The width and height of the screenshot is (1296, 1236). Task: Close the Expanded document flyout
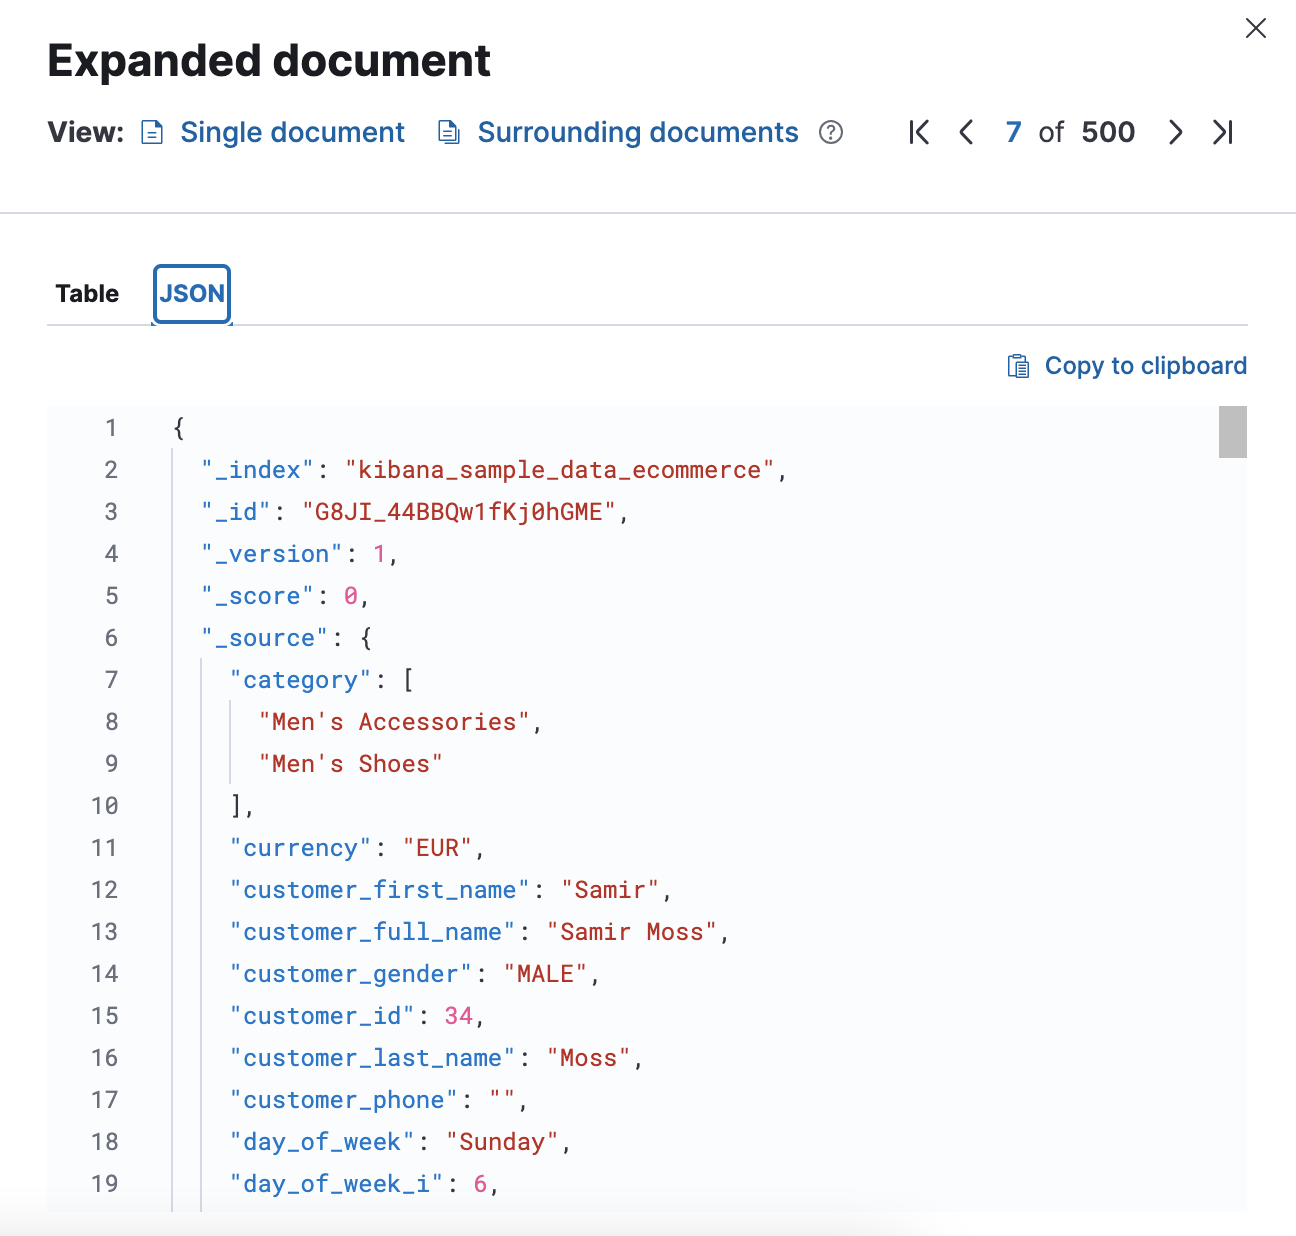click(1256, 28)
